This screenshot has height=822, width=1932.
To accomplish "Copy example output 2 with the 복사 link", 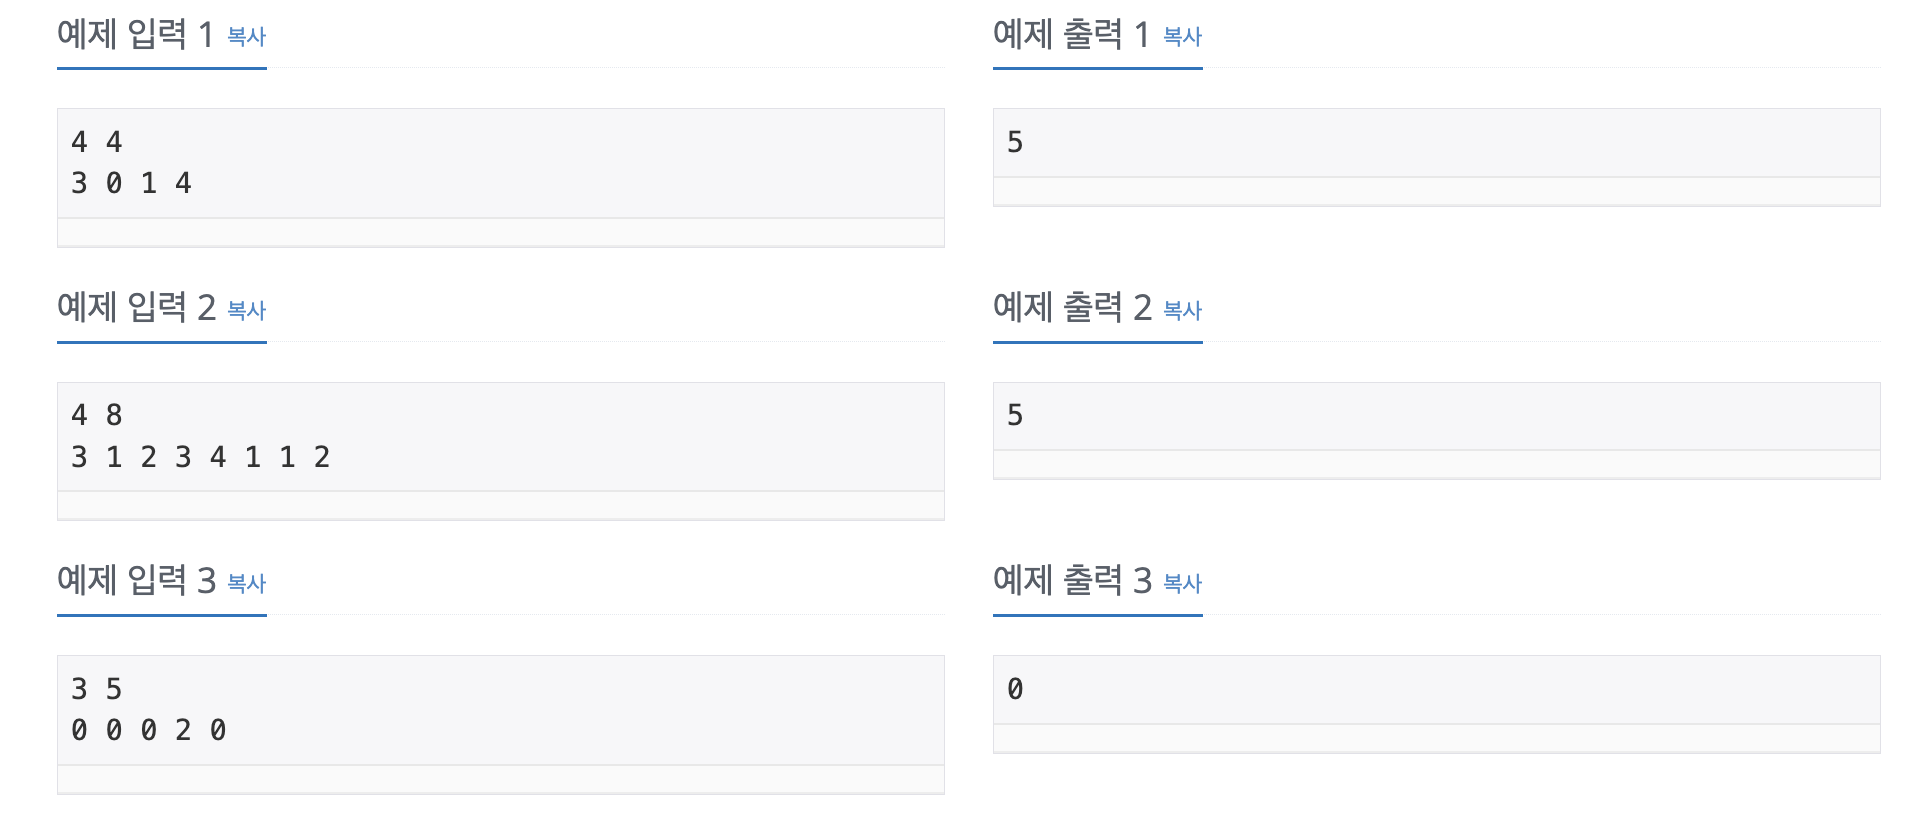I will point(1181,312).
